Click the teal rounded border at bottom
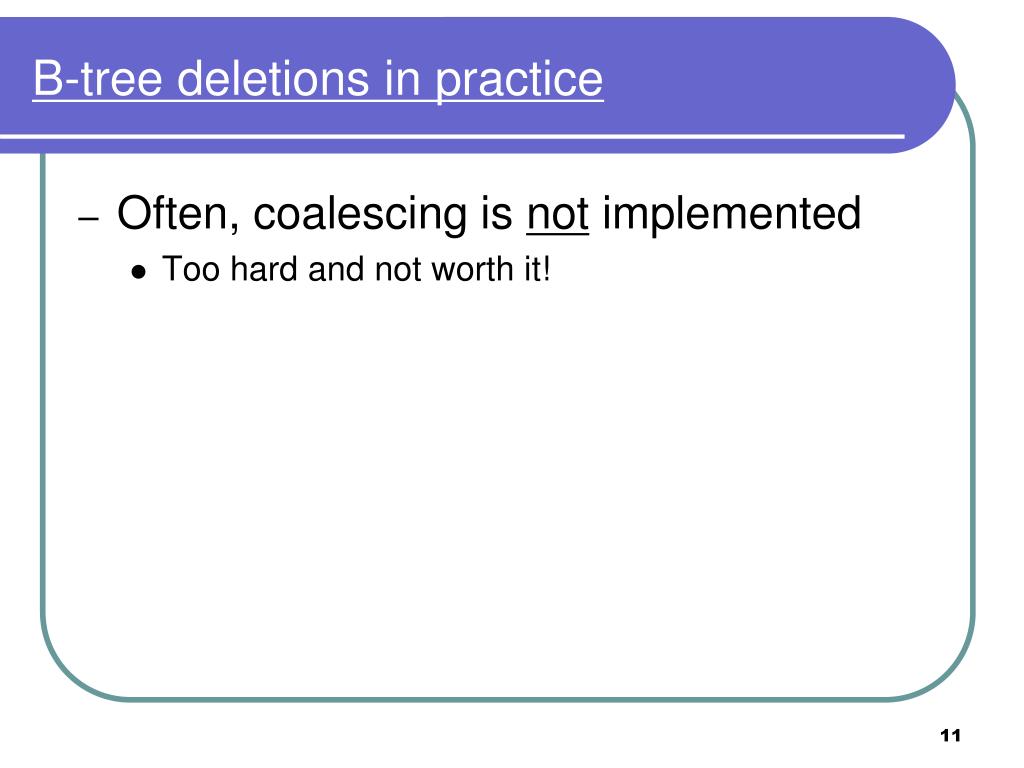1024x768 pixels. [x=507, y=699]
